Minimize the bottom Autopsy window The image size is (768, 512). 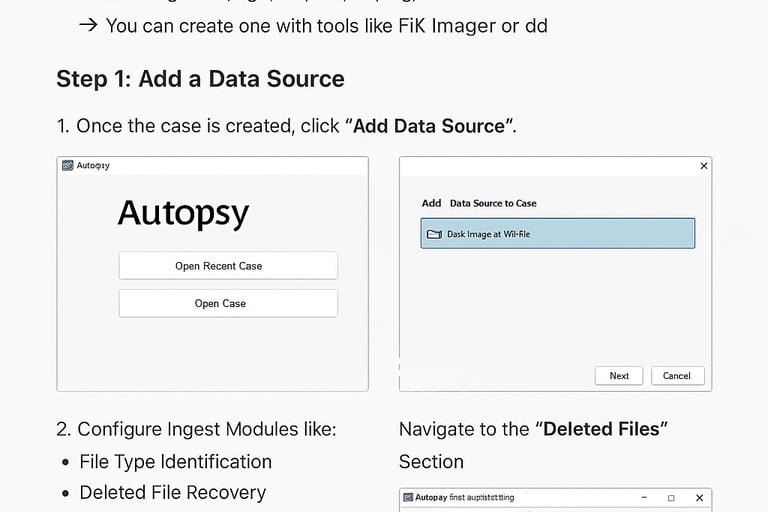pos(644,498)
